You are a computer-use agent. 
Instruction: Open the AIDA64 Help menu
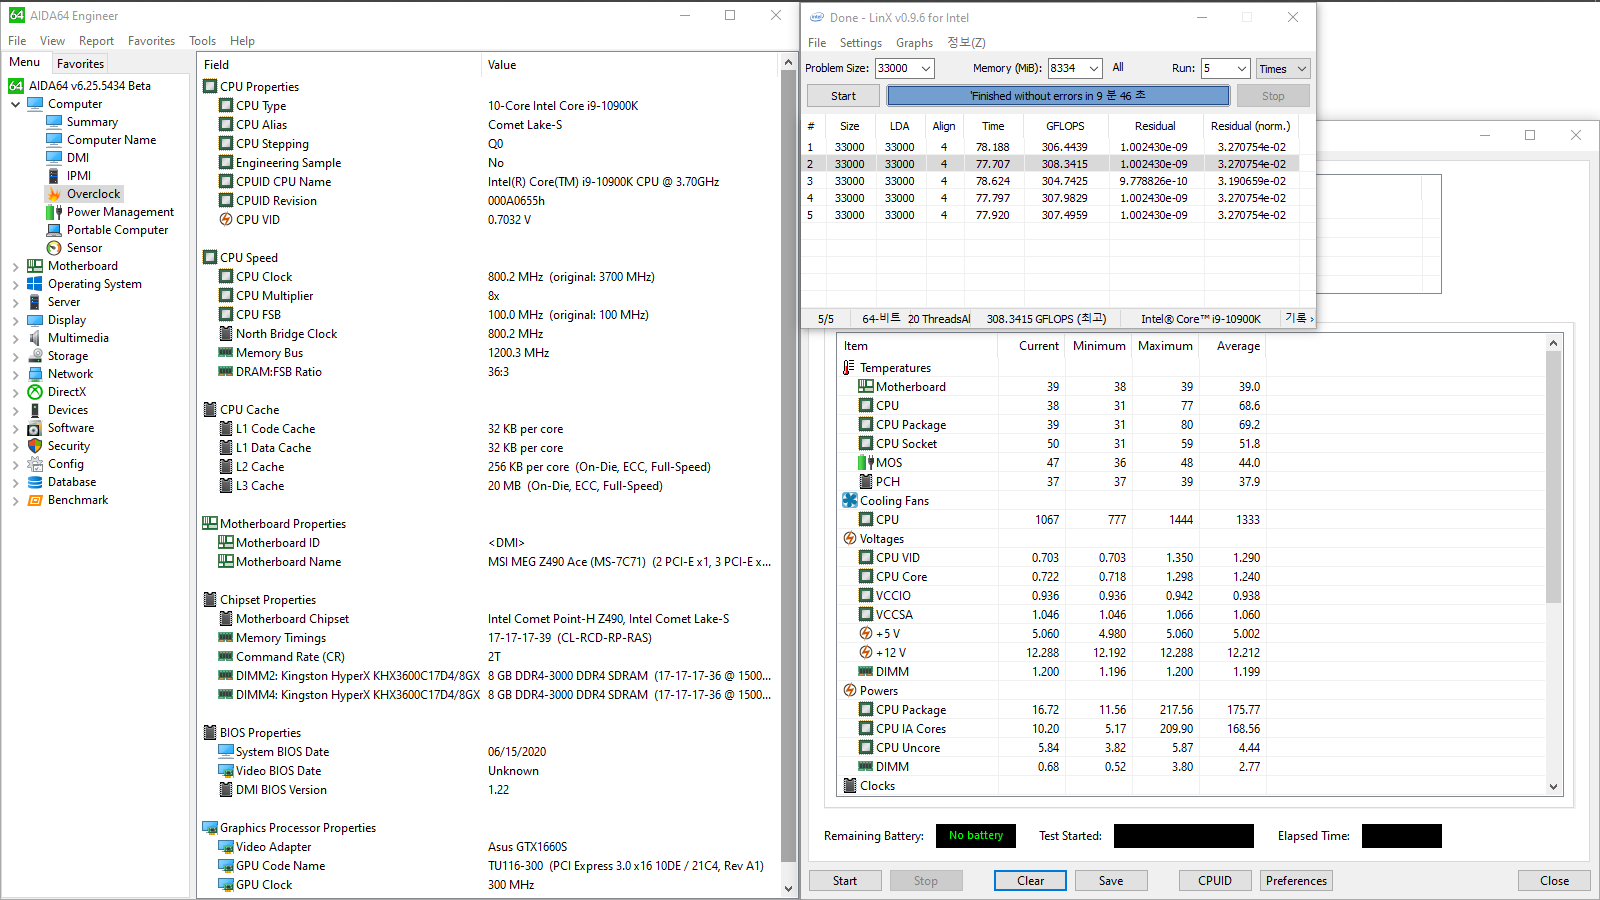(x=242, y=41)
